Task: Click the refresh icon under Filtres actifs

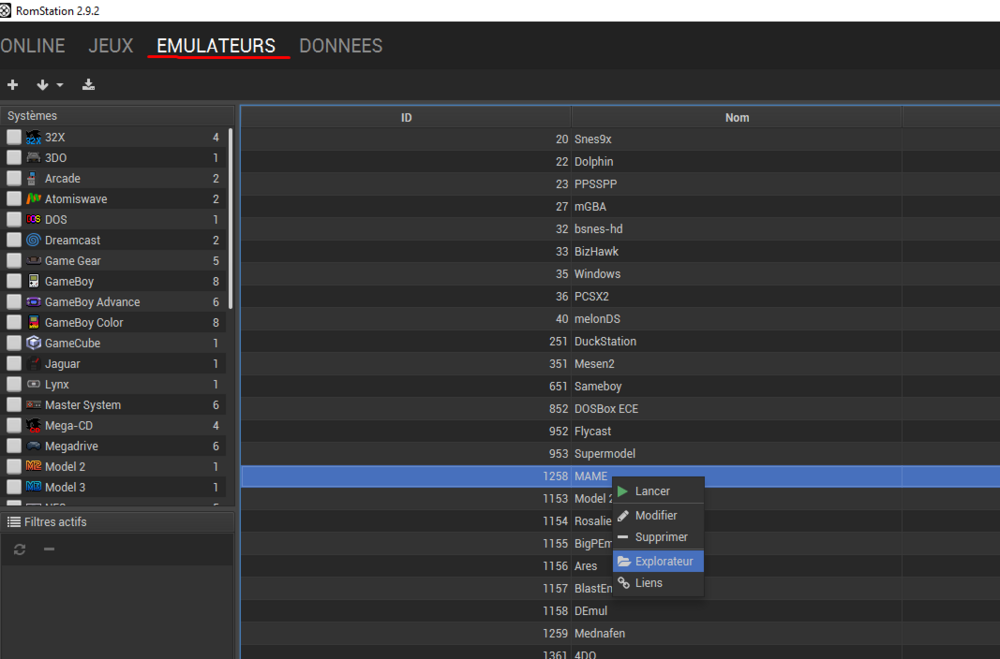Action: coord(19,550)
